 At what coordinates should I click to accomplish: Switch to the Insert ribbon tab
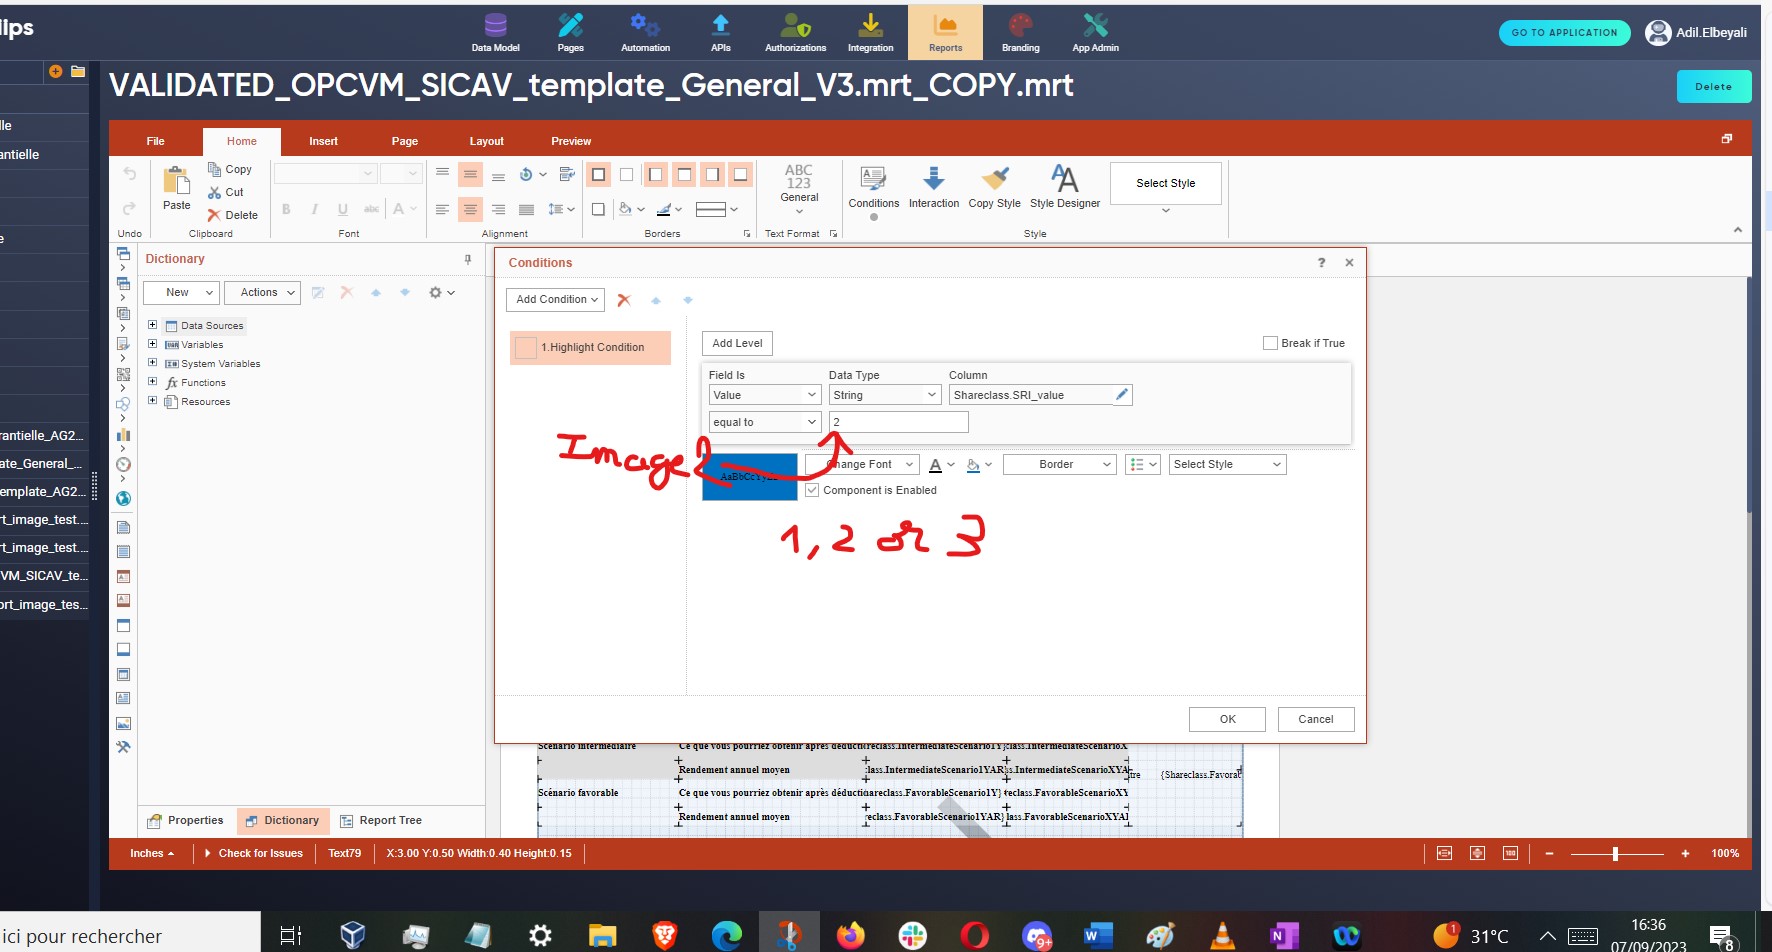pyautogui.click(x=323, y=141)
